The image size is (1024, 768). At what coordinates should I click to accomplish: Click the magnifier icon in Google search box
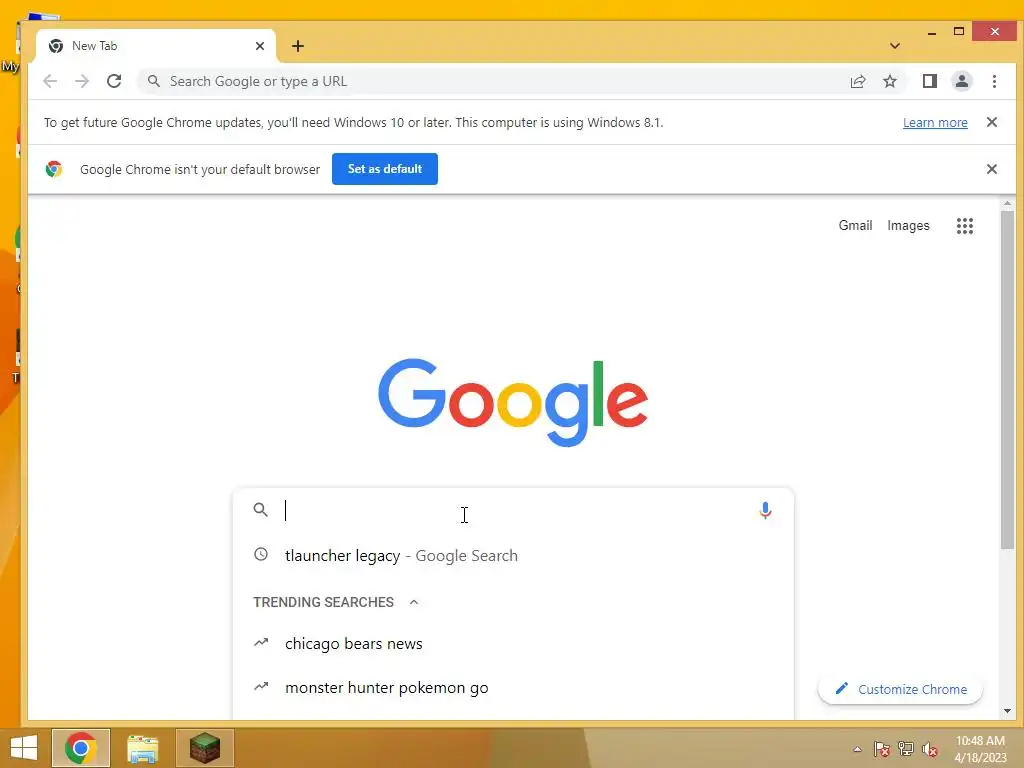(x=261, y=510)
